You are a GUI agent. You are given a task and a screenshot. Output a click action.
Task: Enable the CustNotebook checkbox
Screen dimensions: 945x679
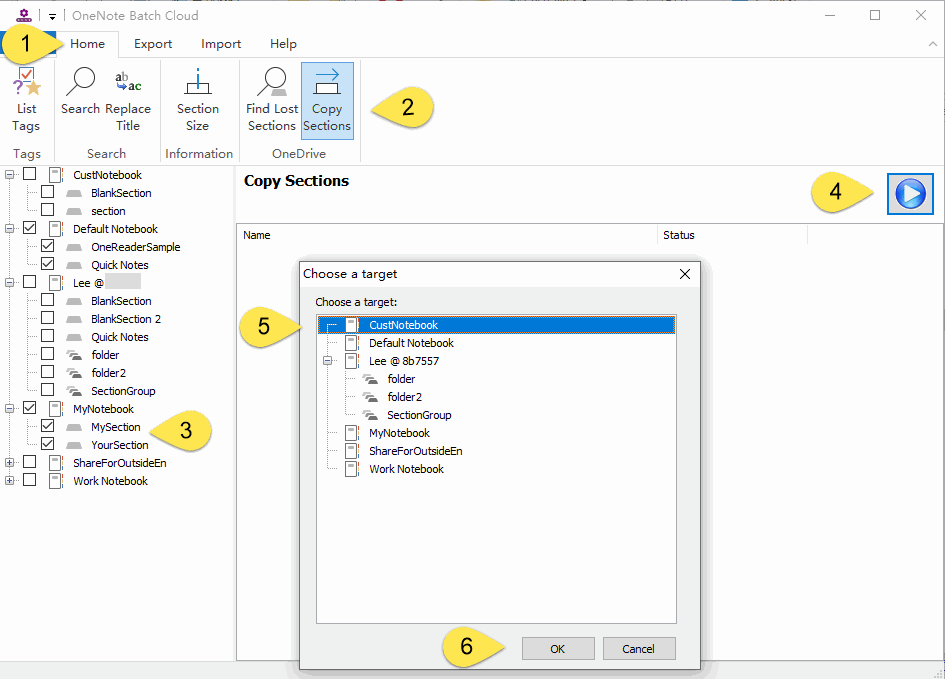tap(29, 174)
